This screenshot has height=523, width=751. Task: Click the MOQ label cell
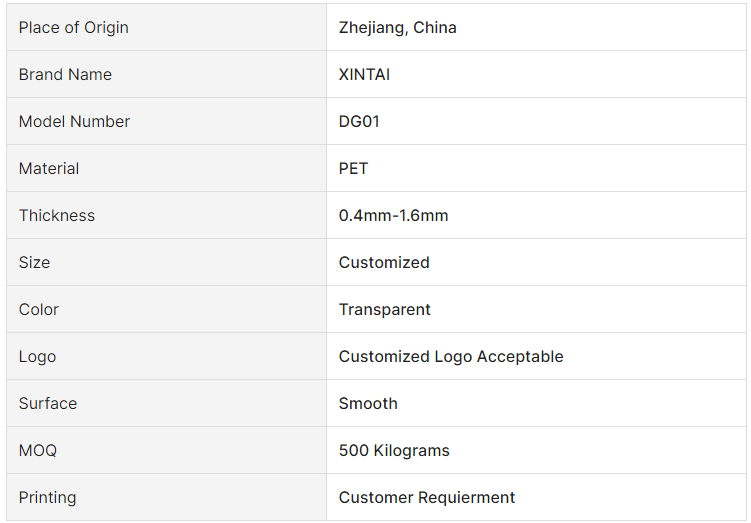[x=166, y=450]
